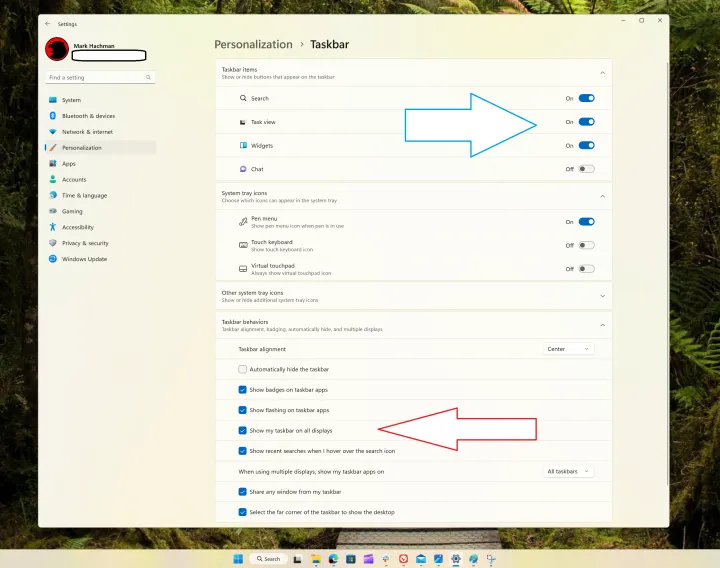Image resolution: width=720 pixels, height=568 pixels.
Task: Click the Find a setting search box
Action: (x=98, y=77)
